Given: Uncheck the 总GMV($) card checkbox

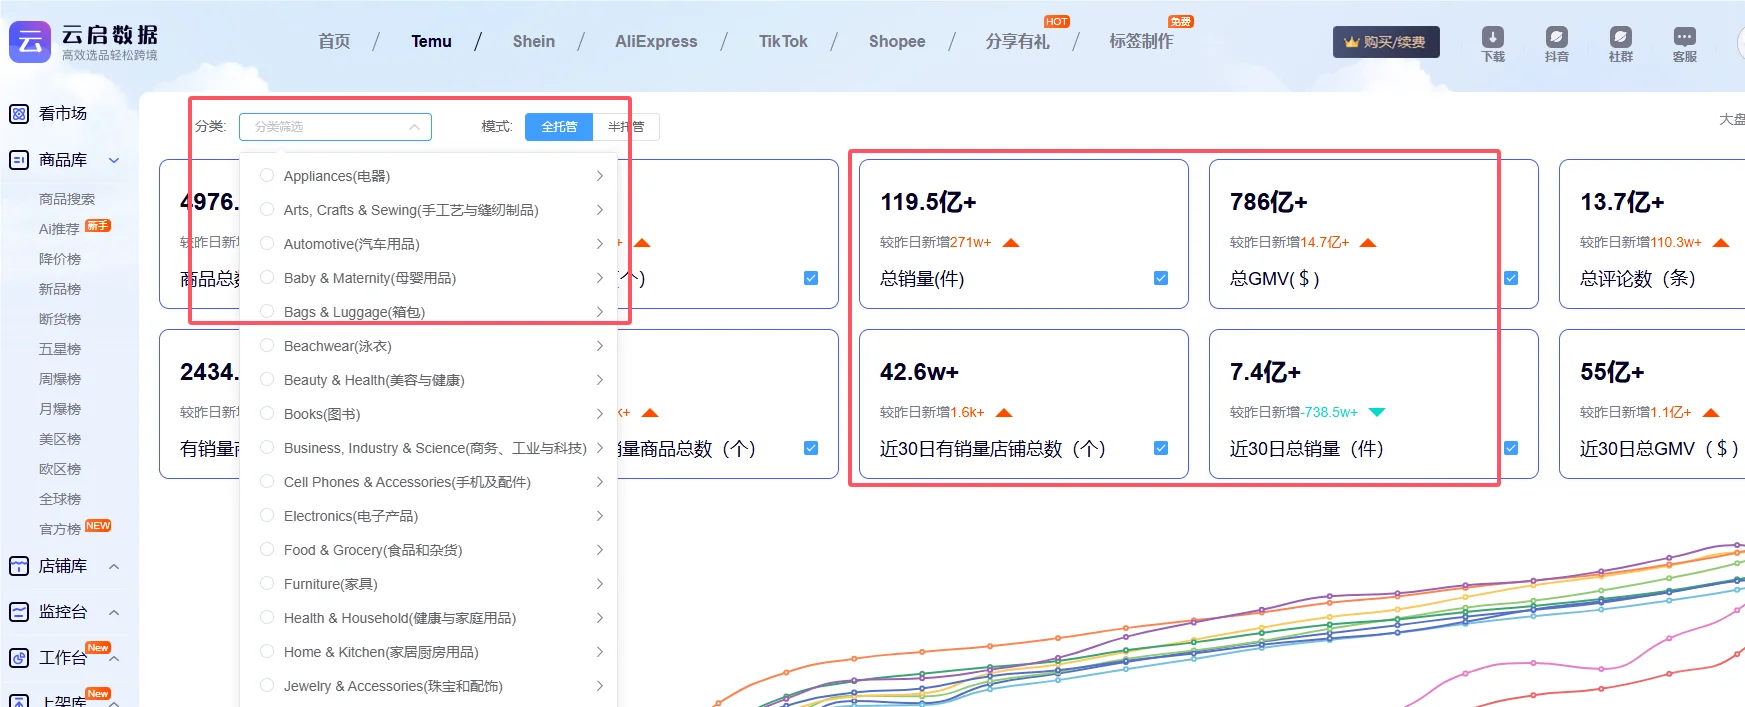Looking at the screenshot, I should click(x=1511, y=278).
